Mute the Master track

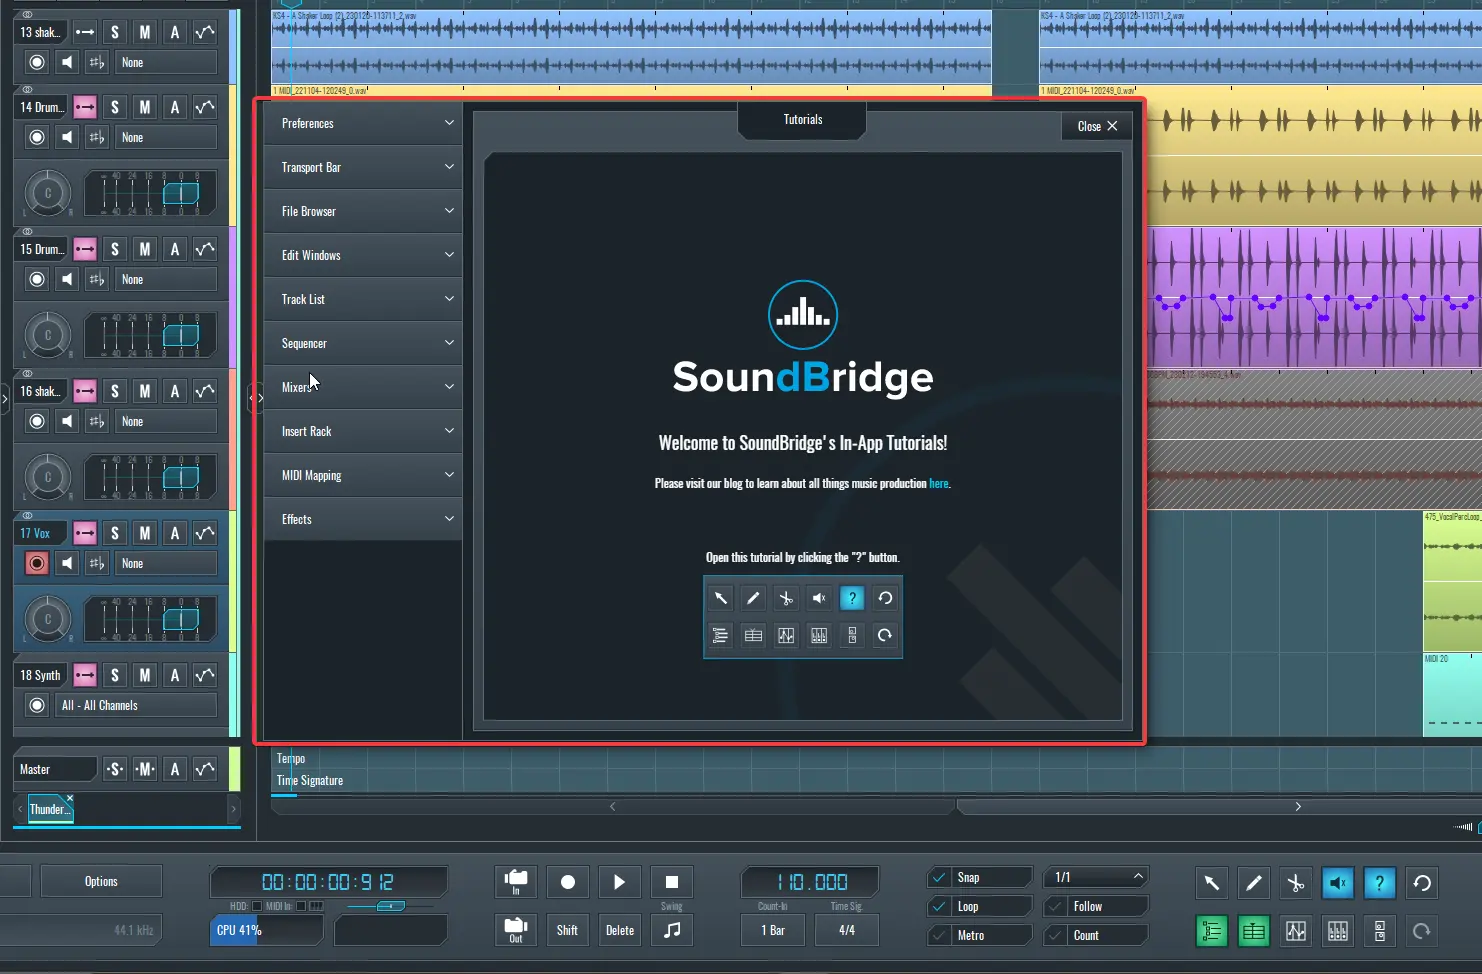pos(145,769)
